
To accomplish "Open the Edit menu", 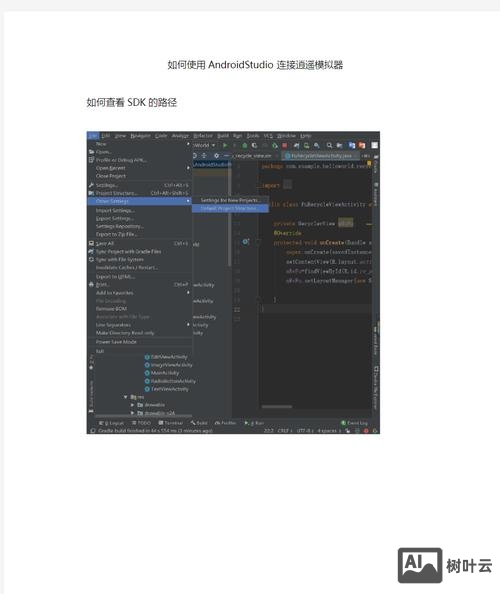I will pyautogui.click(x=106, y=136).
